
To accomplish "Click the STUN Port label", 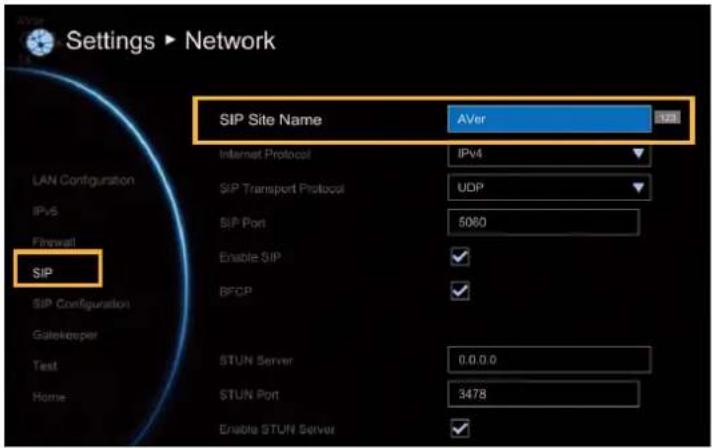I will click(x=249, y=395).
